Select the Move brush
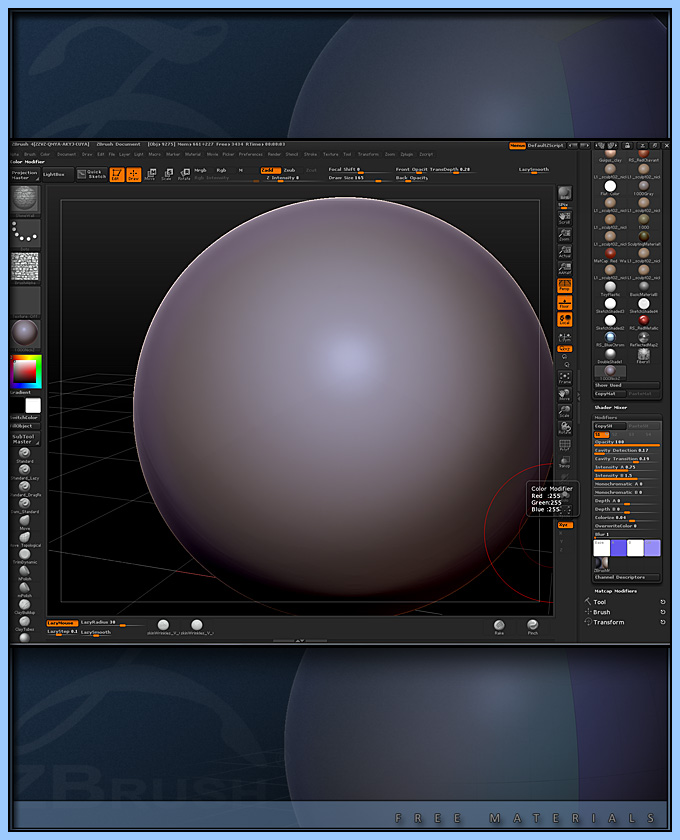 25,522
